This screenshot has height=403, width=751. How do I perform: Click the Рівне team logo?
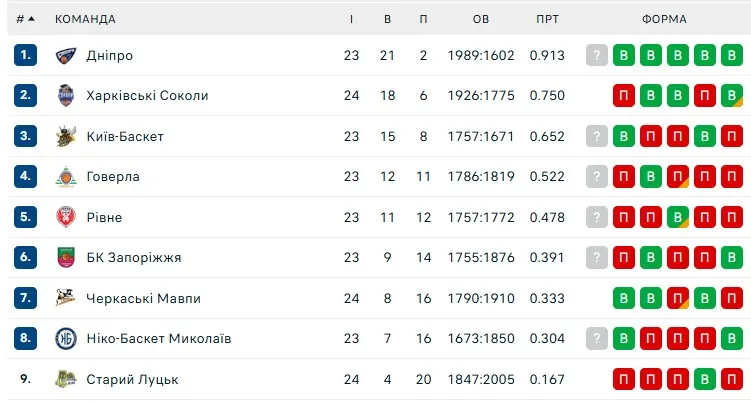coord(66,217)
